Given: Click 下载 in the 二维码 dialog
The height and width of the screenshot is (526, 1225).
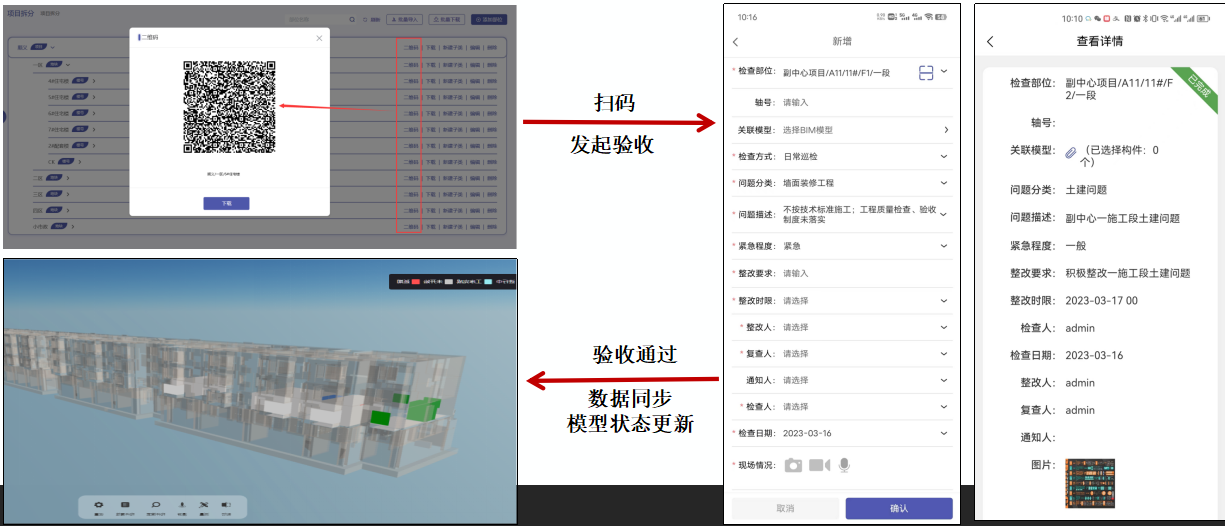Looking at the screenshot, I should [x=225, y=202].
